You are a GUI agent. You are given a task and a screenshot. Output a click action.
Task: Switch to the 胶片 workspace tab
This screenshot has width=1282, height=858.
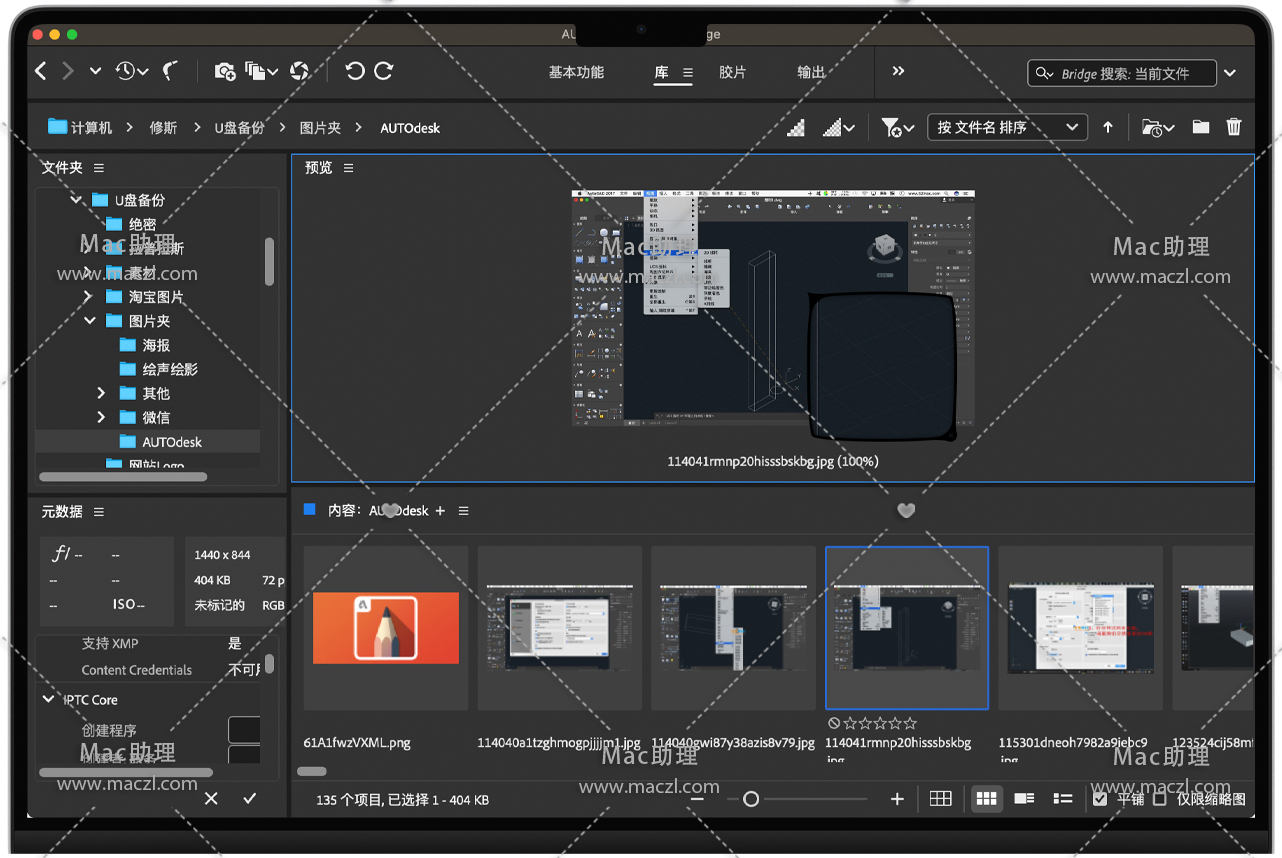tap(732, 72)
